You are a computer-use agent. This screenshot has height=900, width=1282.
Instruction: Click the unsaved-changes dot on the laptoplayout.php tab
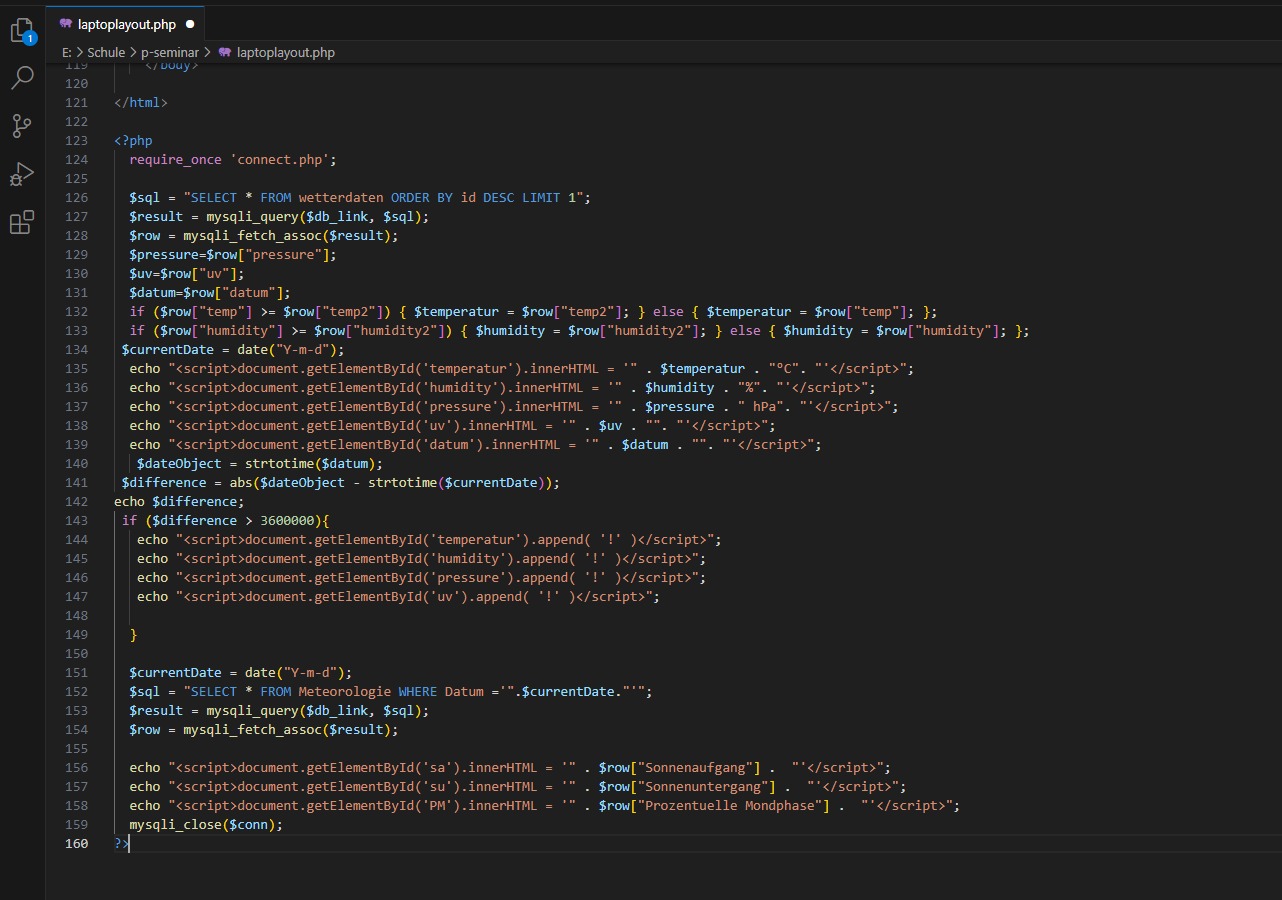coord(190,24)
